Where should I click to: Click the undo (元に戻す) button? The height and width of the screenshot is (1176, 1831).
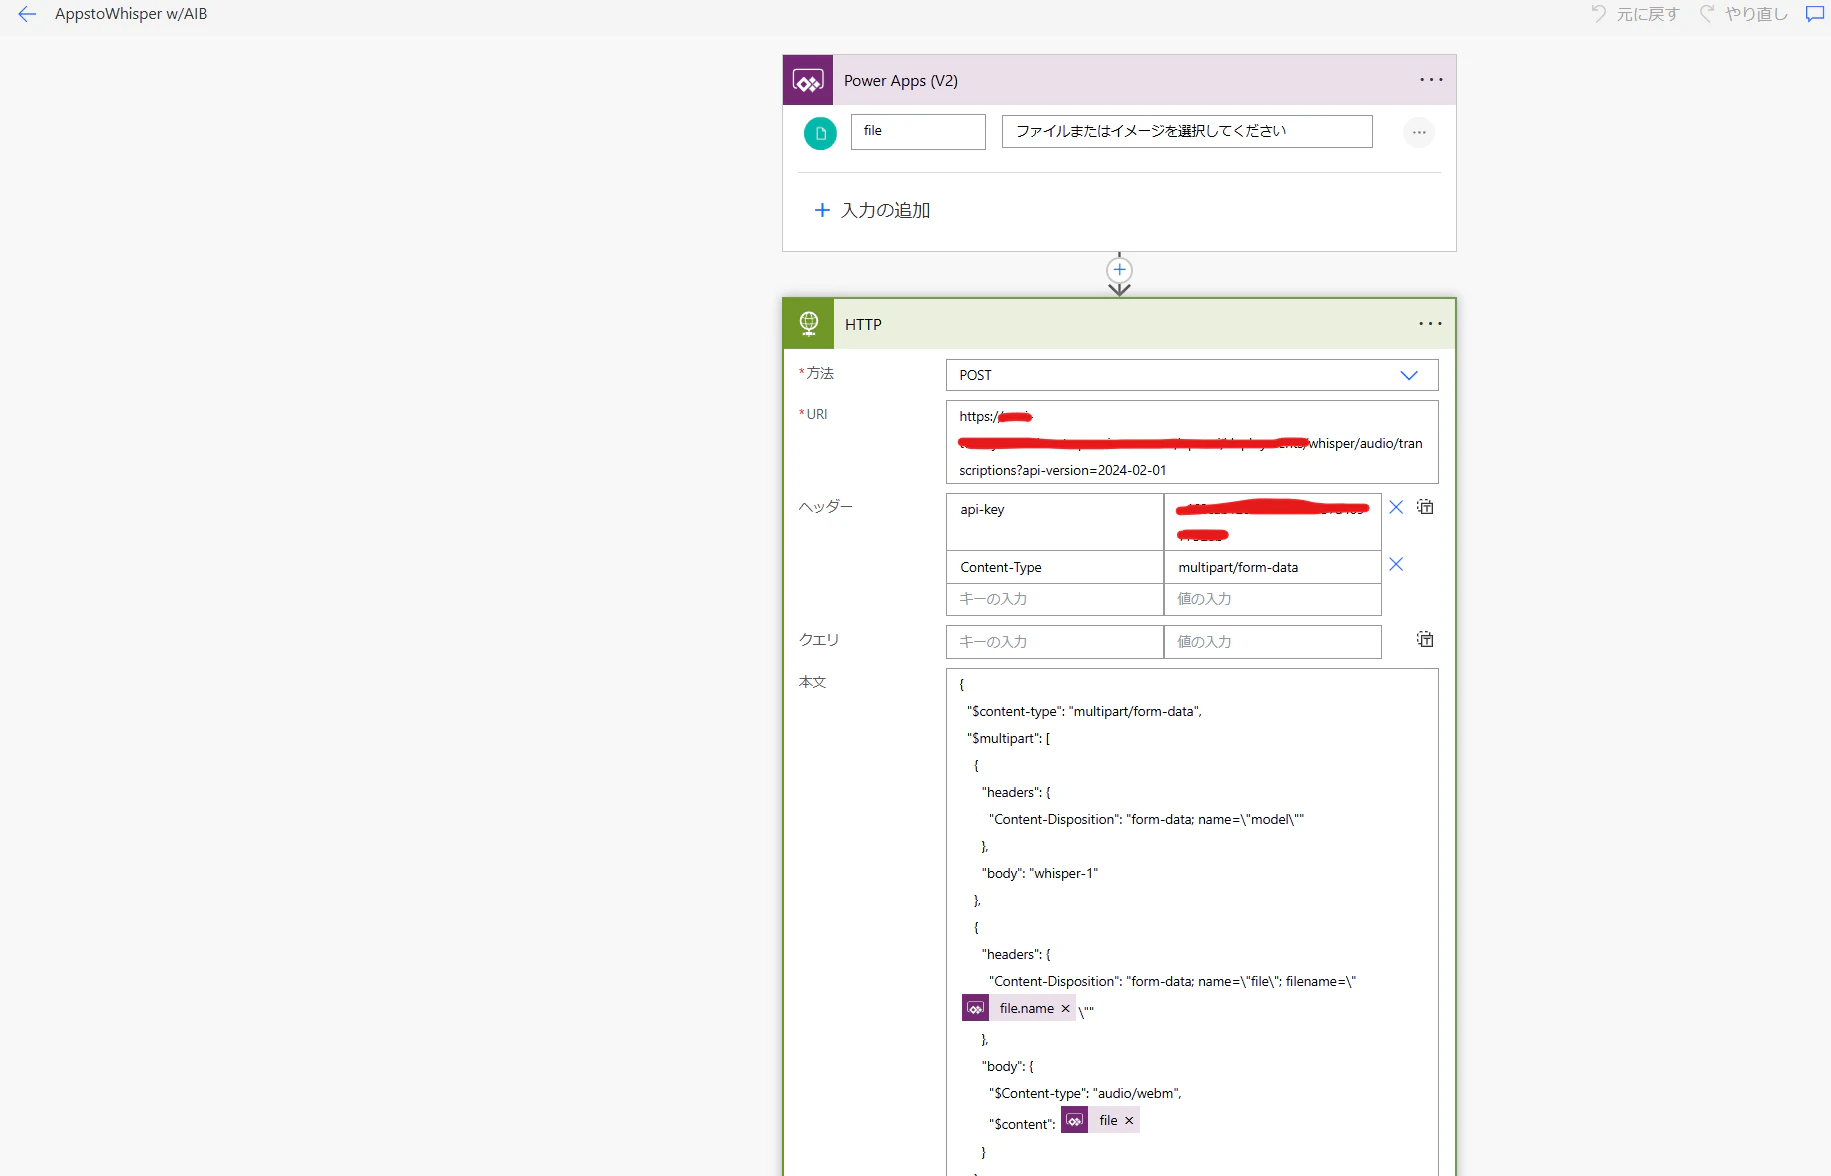(1636, 14)
